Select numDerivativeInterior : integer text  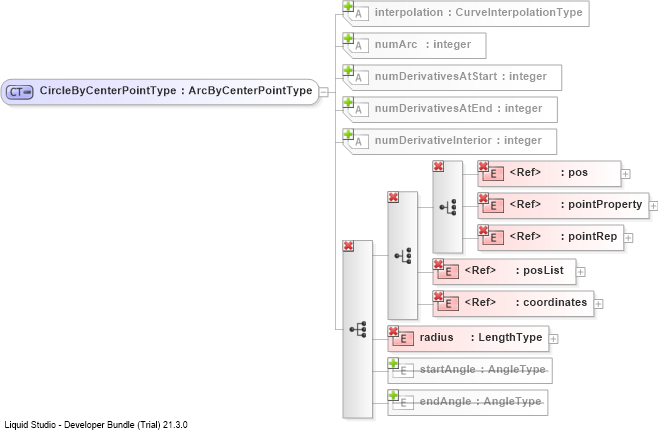tap(458, 141)
